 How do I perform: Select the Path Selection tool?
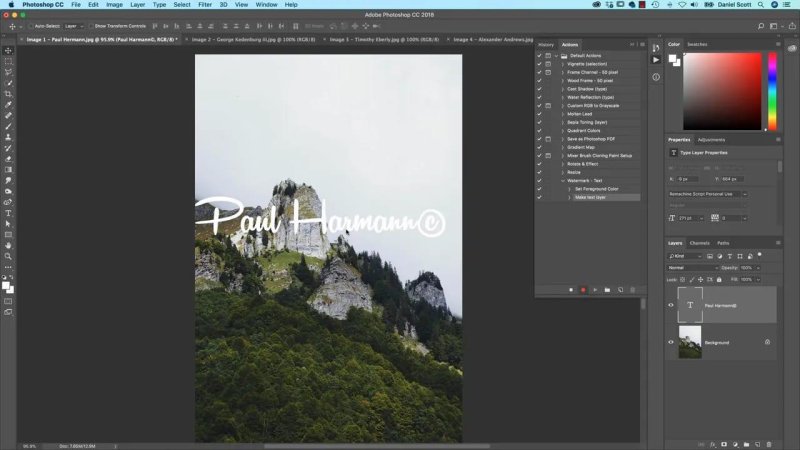[x=8, y=223]
